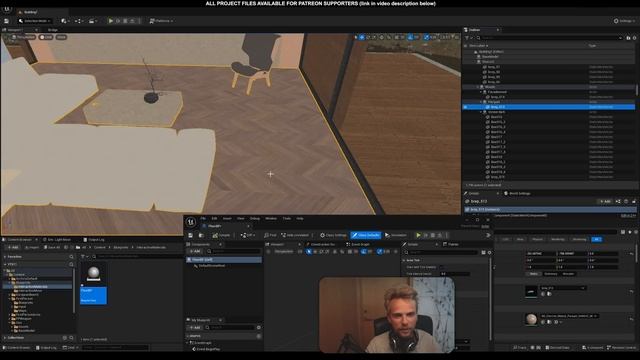This screenshot has height=360, width=640.
Task: Open Edit menu in Blueprint editor
Action: coord(214,219)
